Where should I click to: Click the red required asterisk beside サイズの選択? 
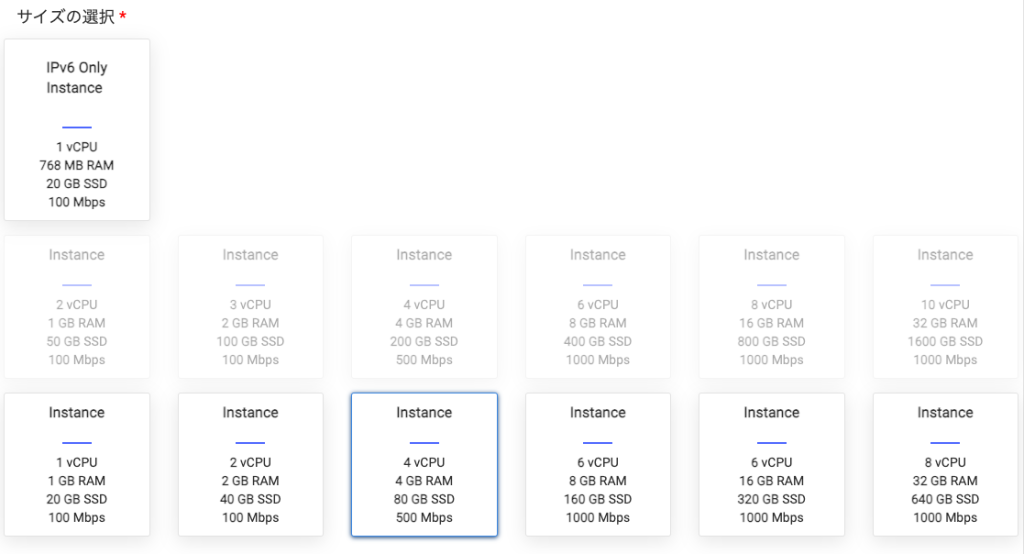click(x=123, y=16)
